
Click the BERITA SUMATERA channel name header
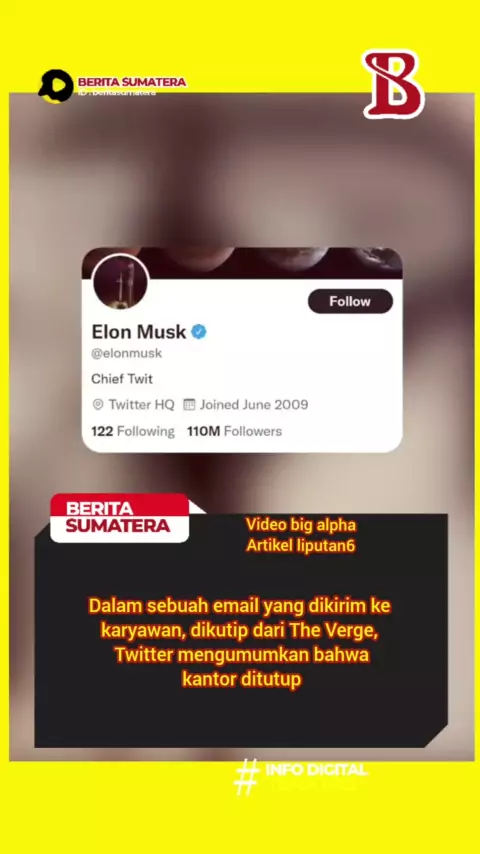pyautogui.click(x=132, y=82)
